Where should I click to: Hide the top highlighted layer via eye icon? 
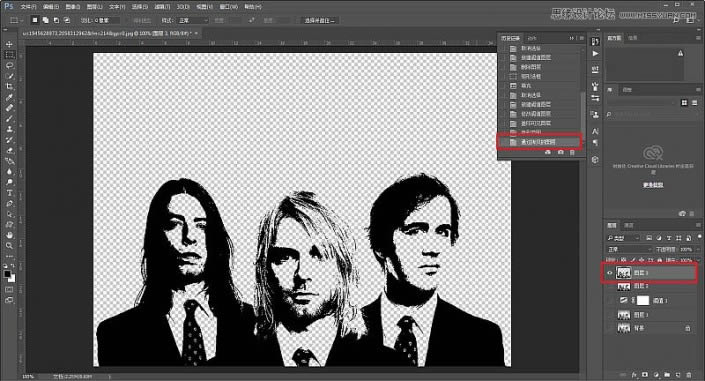[x=610, y=273]
